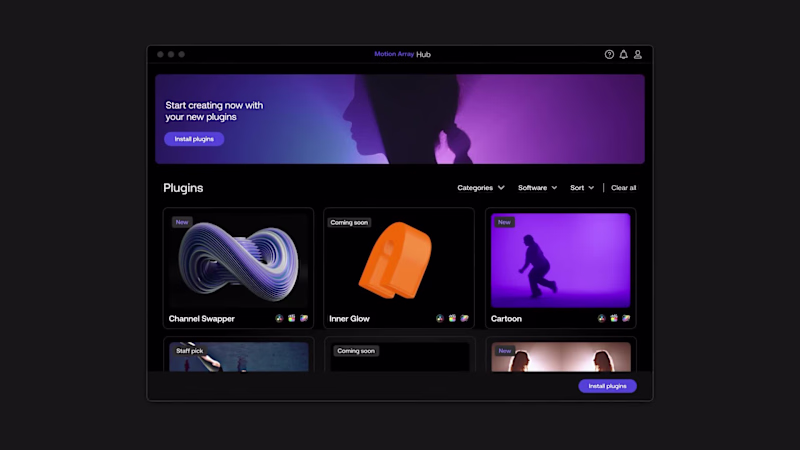Screen dimensions: 800x450
Task: Click New badge on Cartoon card
Action: (x=504, y=222)
